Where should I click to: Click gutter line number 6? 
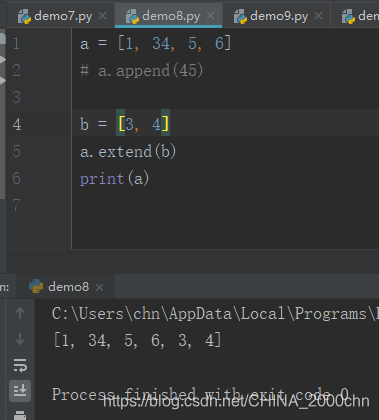point(17,178)
